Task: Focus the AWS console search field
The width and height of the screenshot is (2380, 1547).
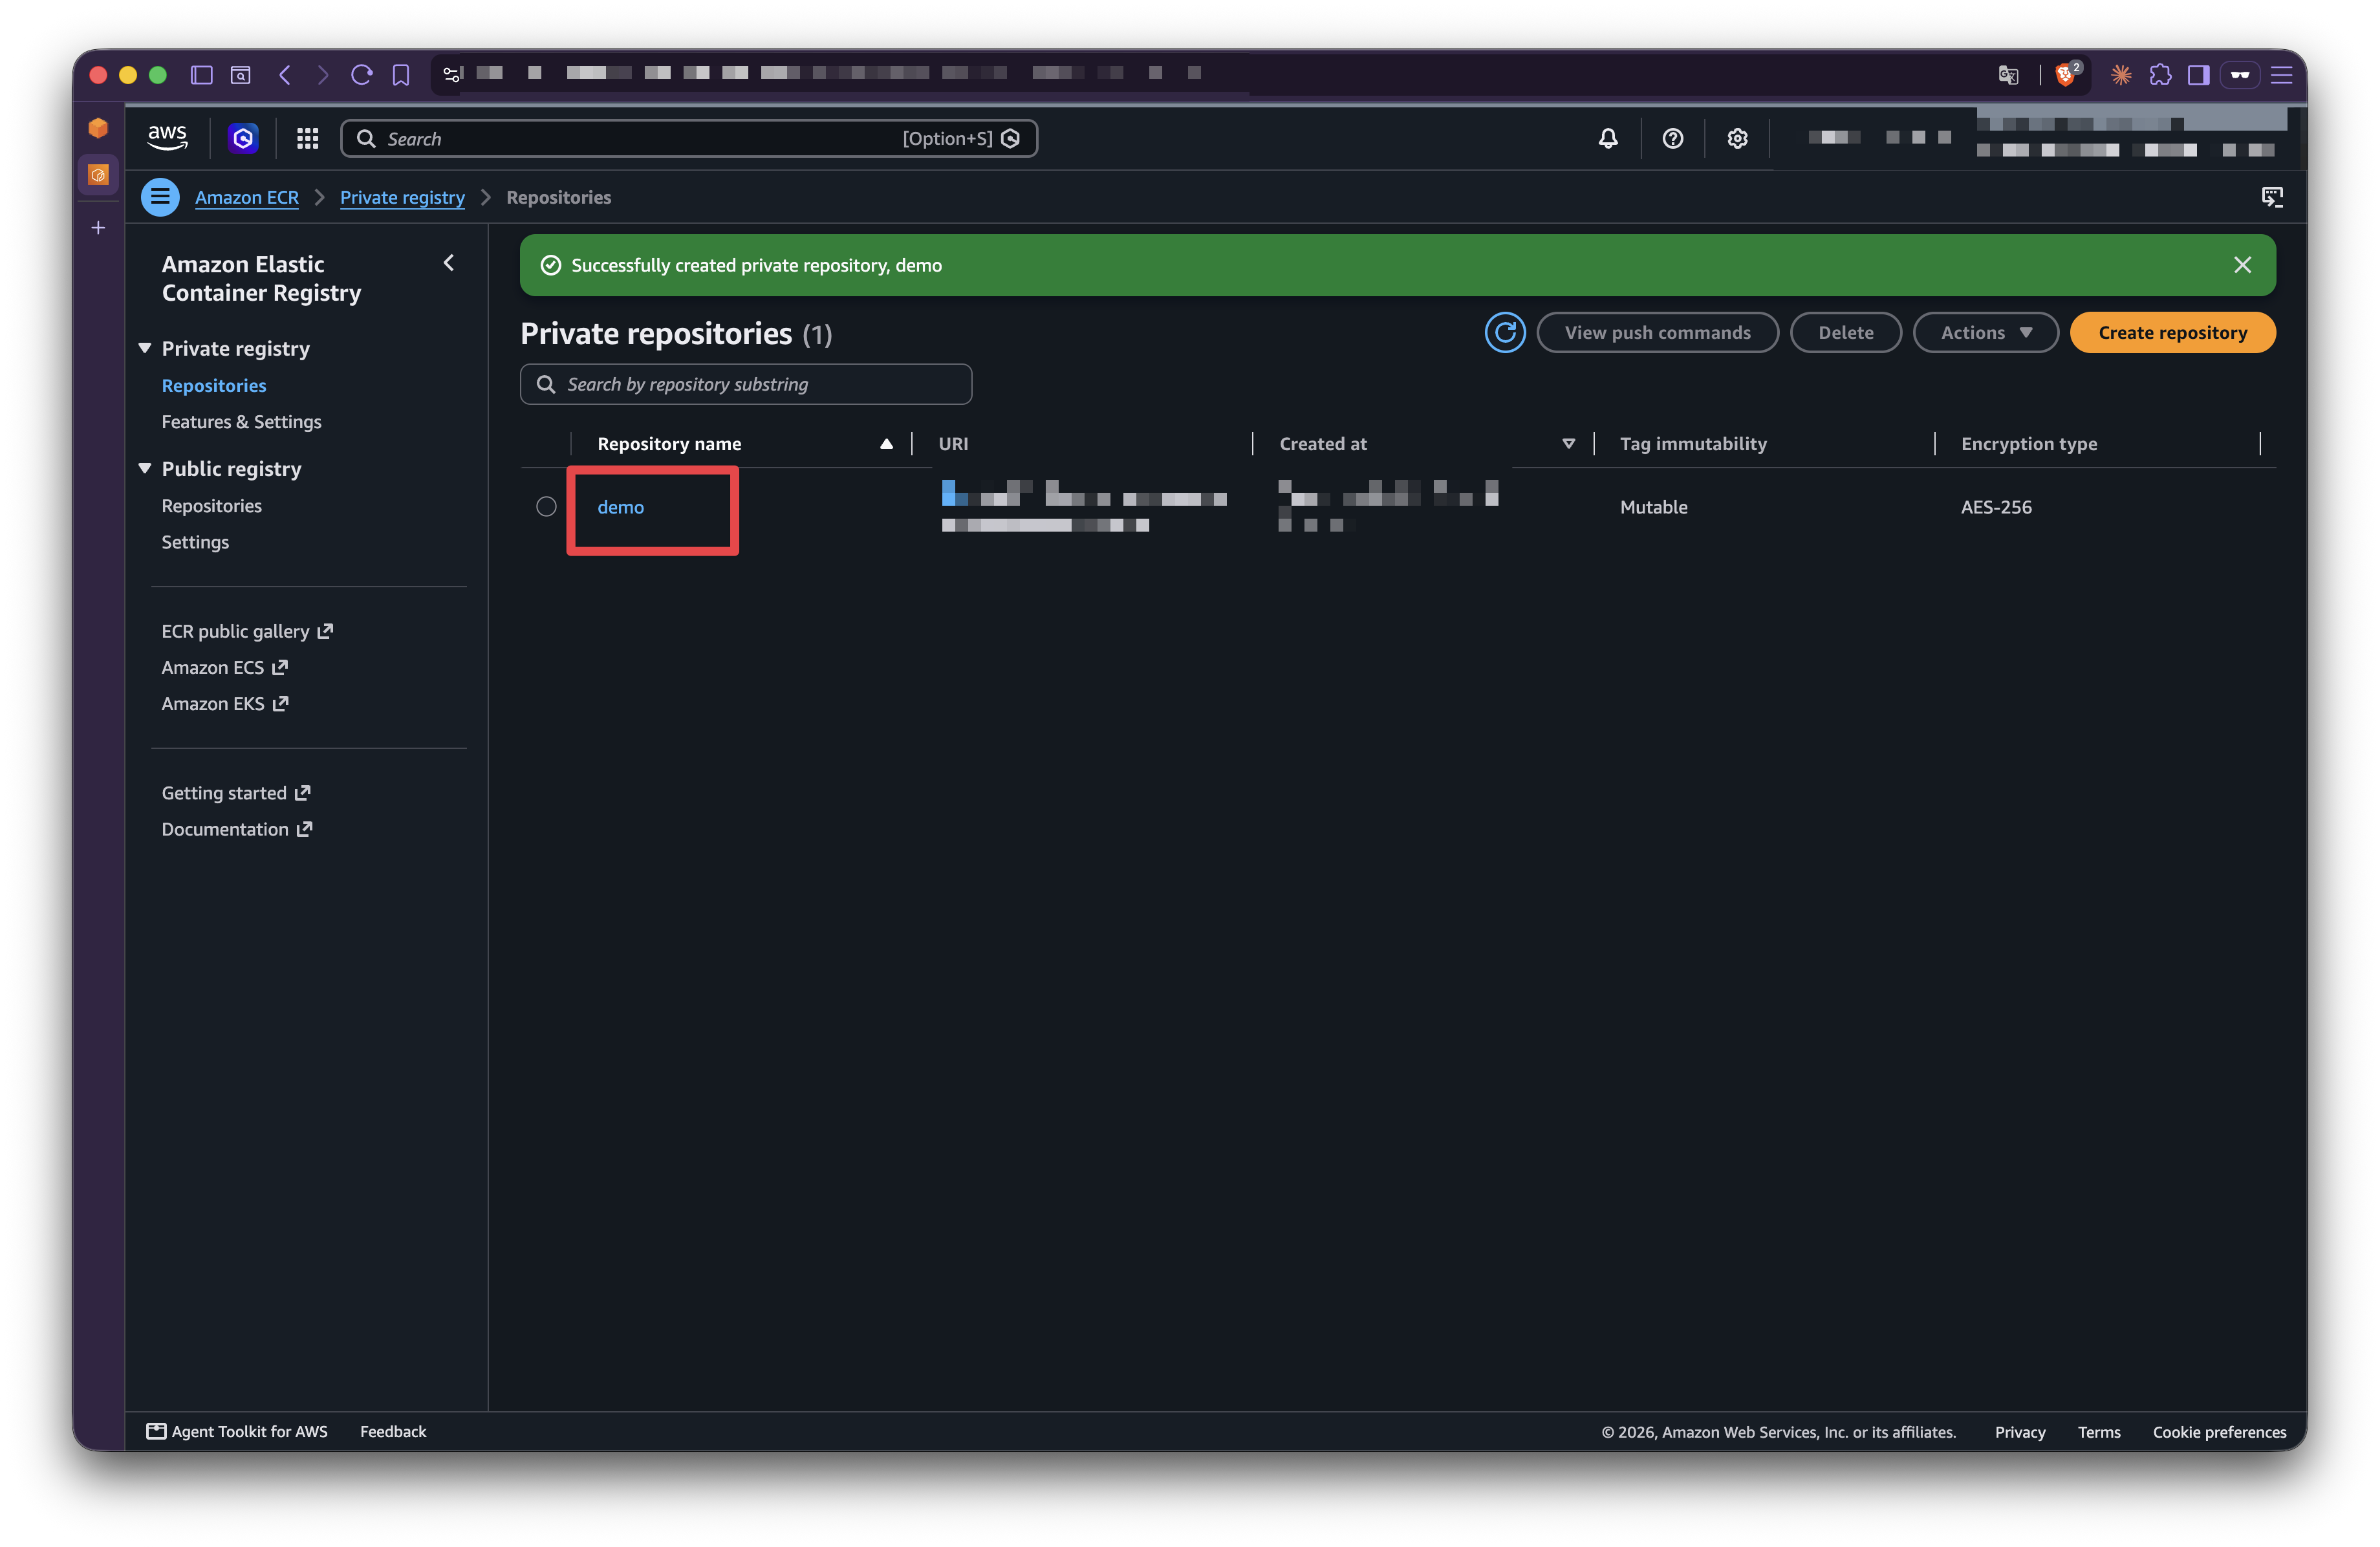Action: coord(689,138)
